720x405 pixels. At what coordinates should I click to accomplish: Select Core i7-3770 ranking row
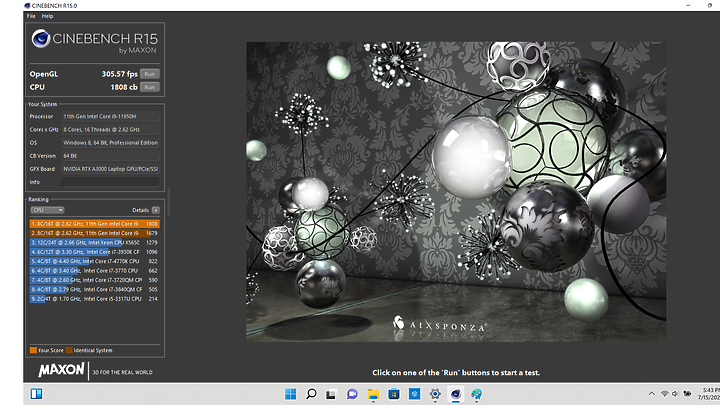click(95, 270)
